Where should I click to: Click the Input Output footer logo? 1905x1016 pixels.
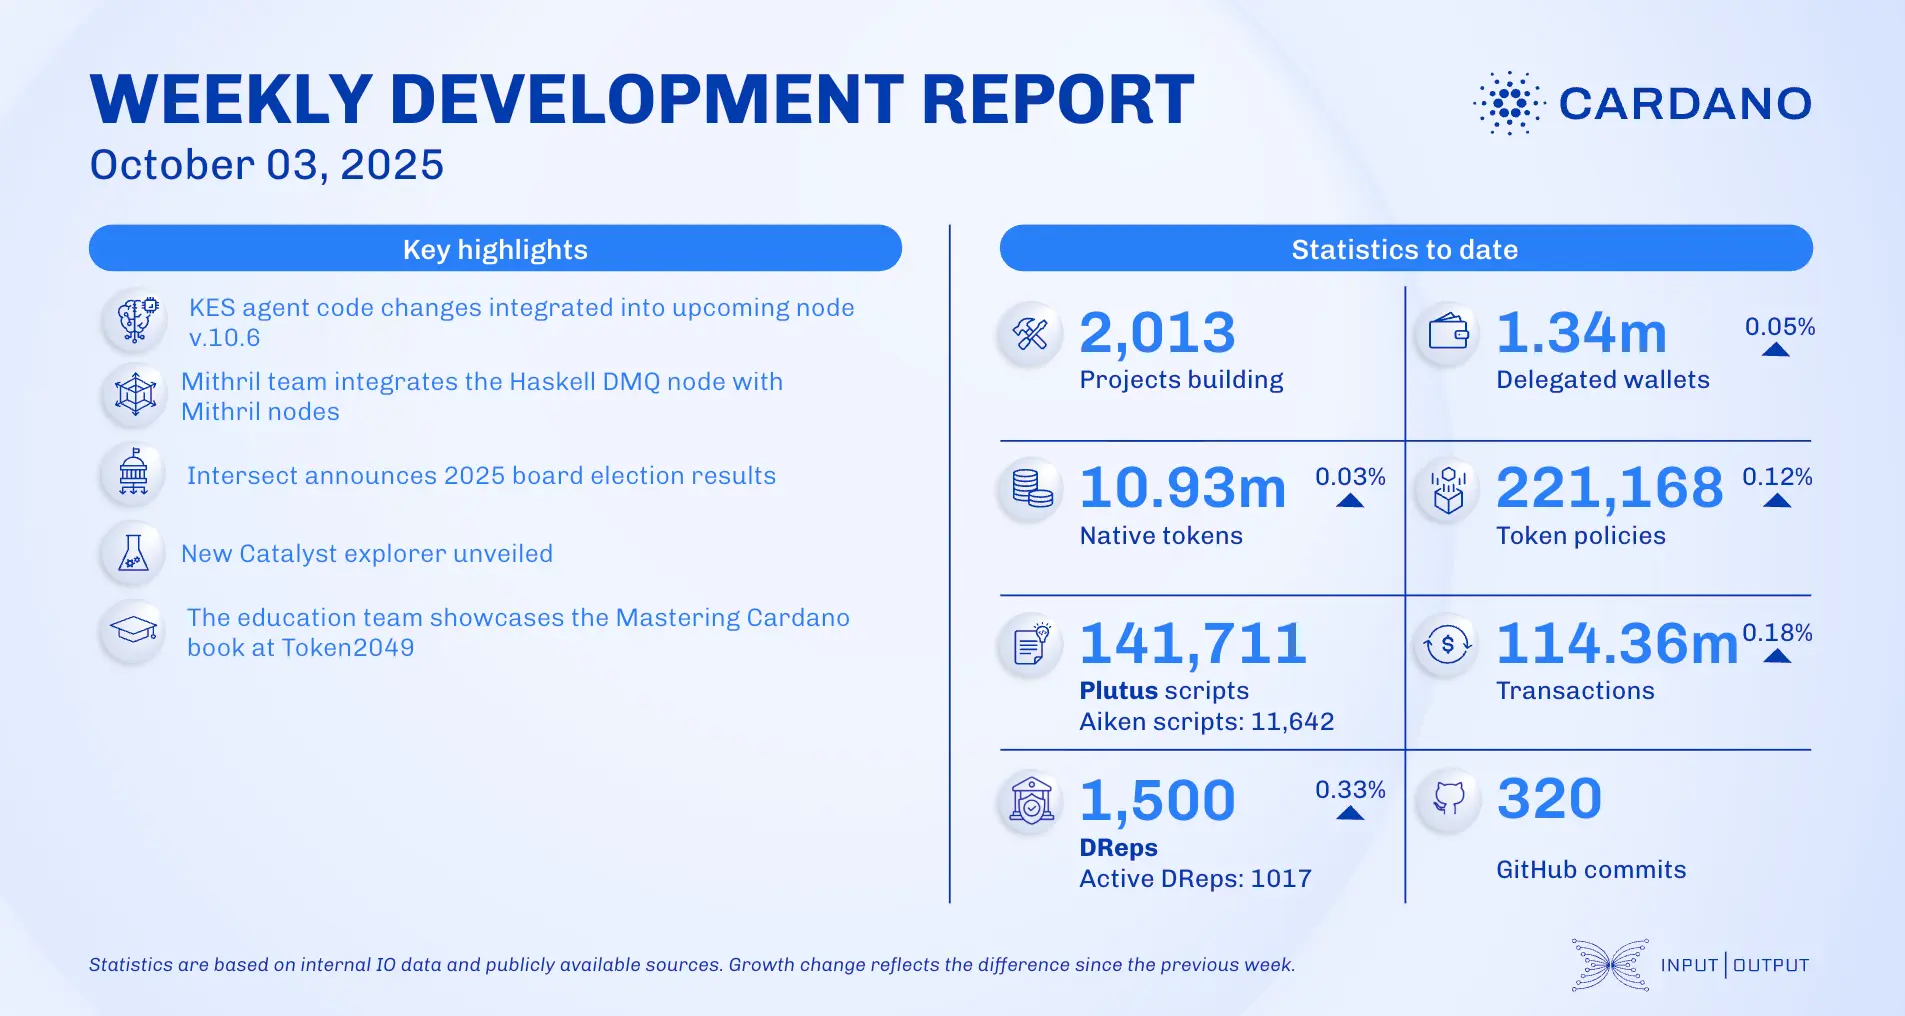(x=1690, y=966)
